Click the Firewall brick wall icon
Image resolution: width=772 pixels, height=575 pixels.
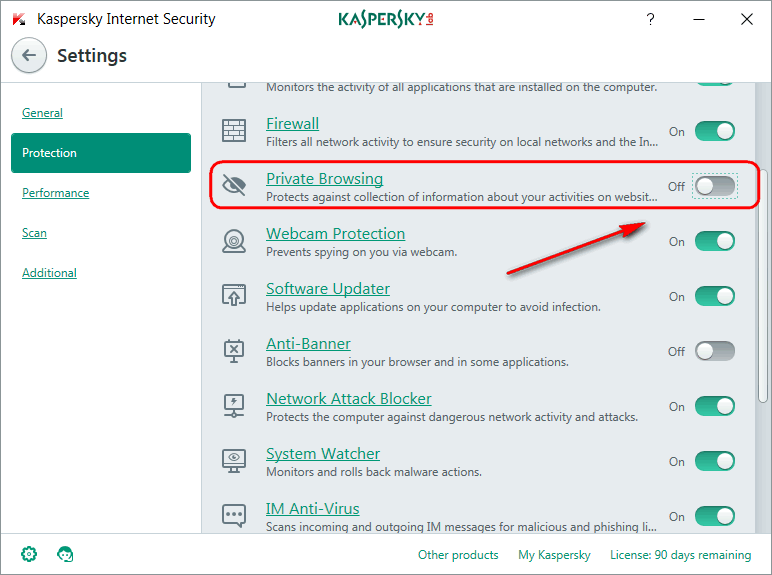234,130
